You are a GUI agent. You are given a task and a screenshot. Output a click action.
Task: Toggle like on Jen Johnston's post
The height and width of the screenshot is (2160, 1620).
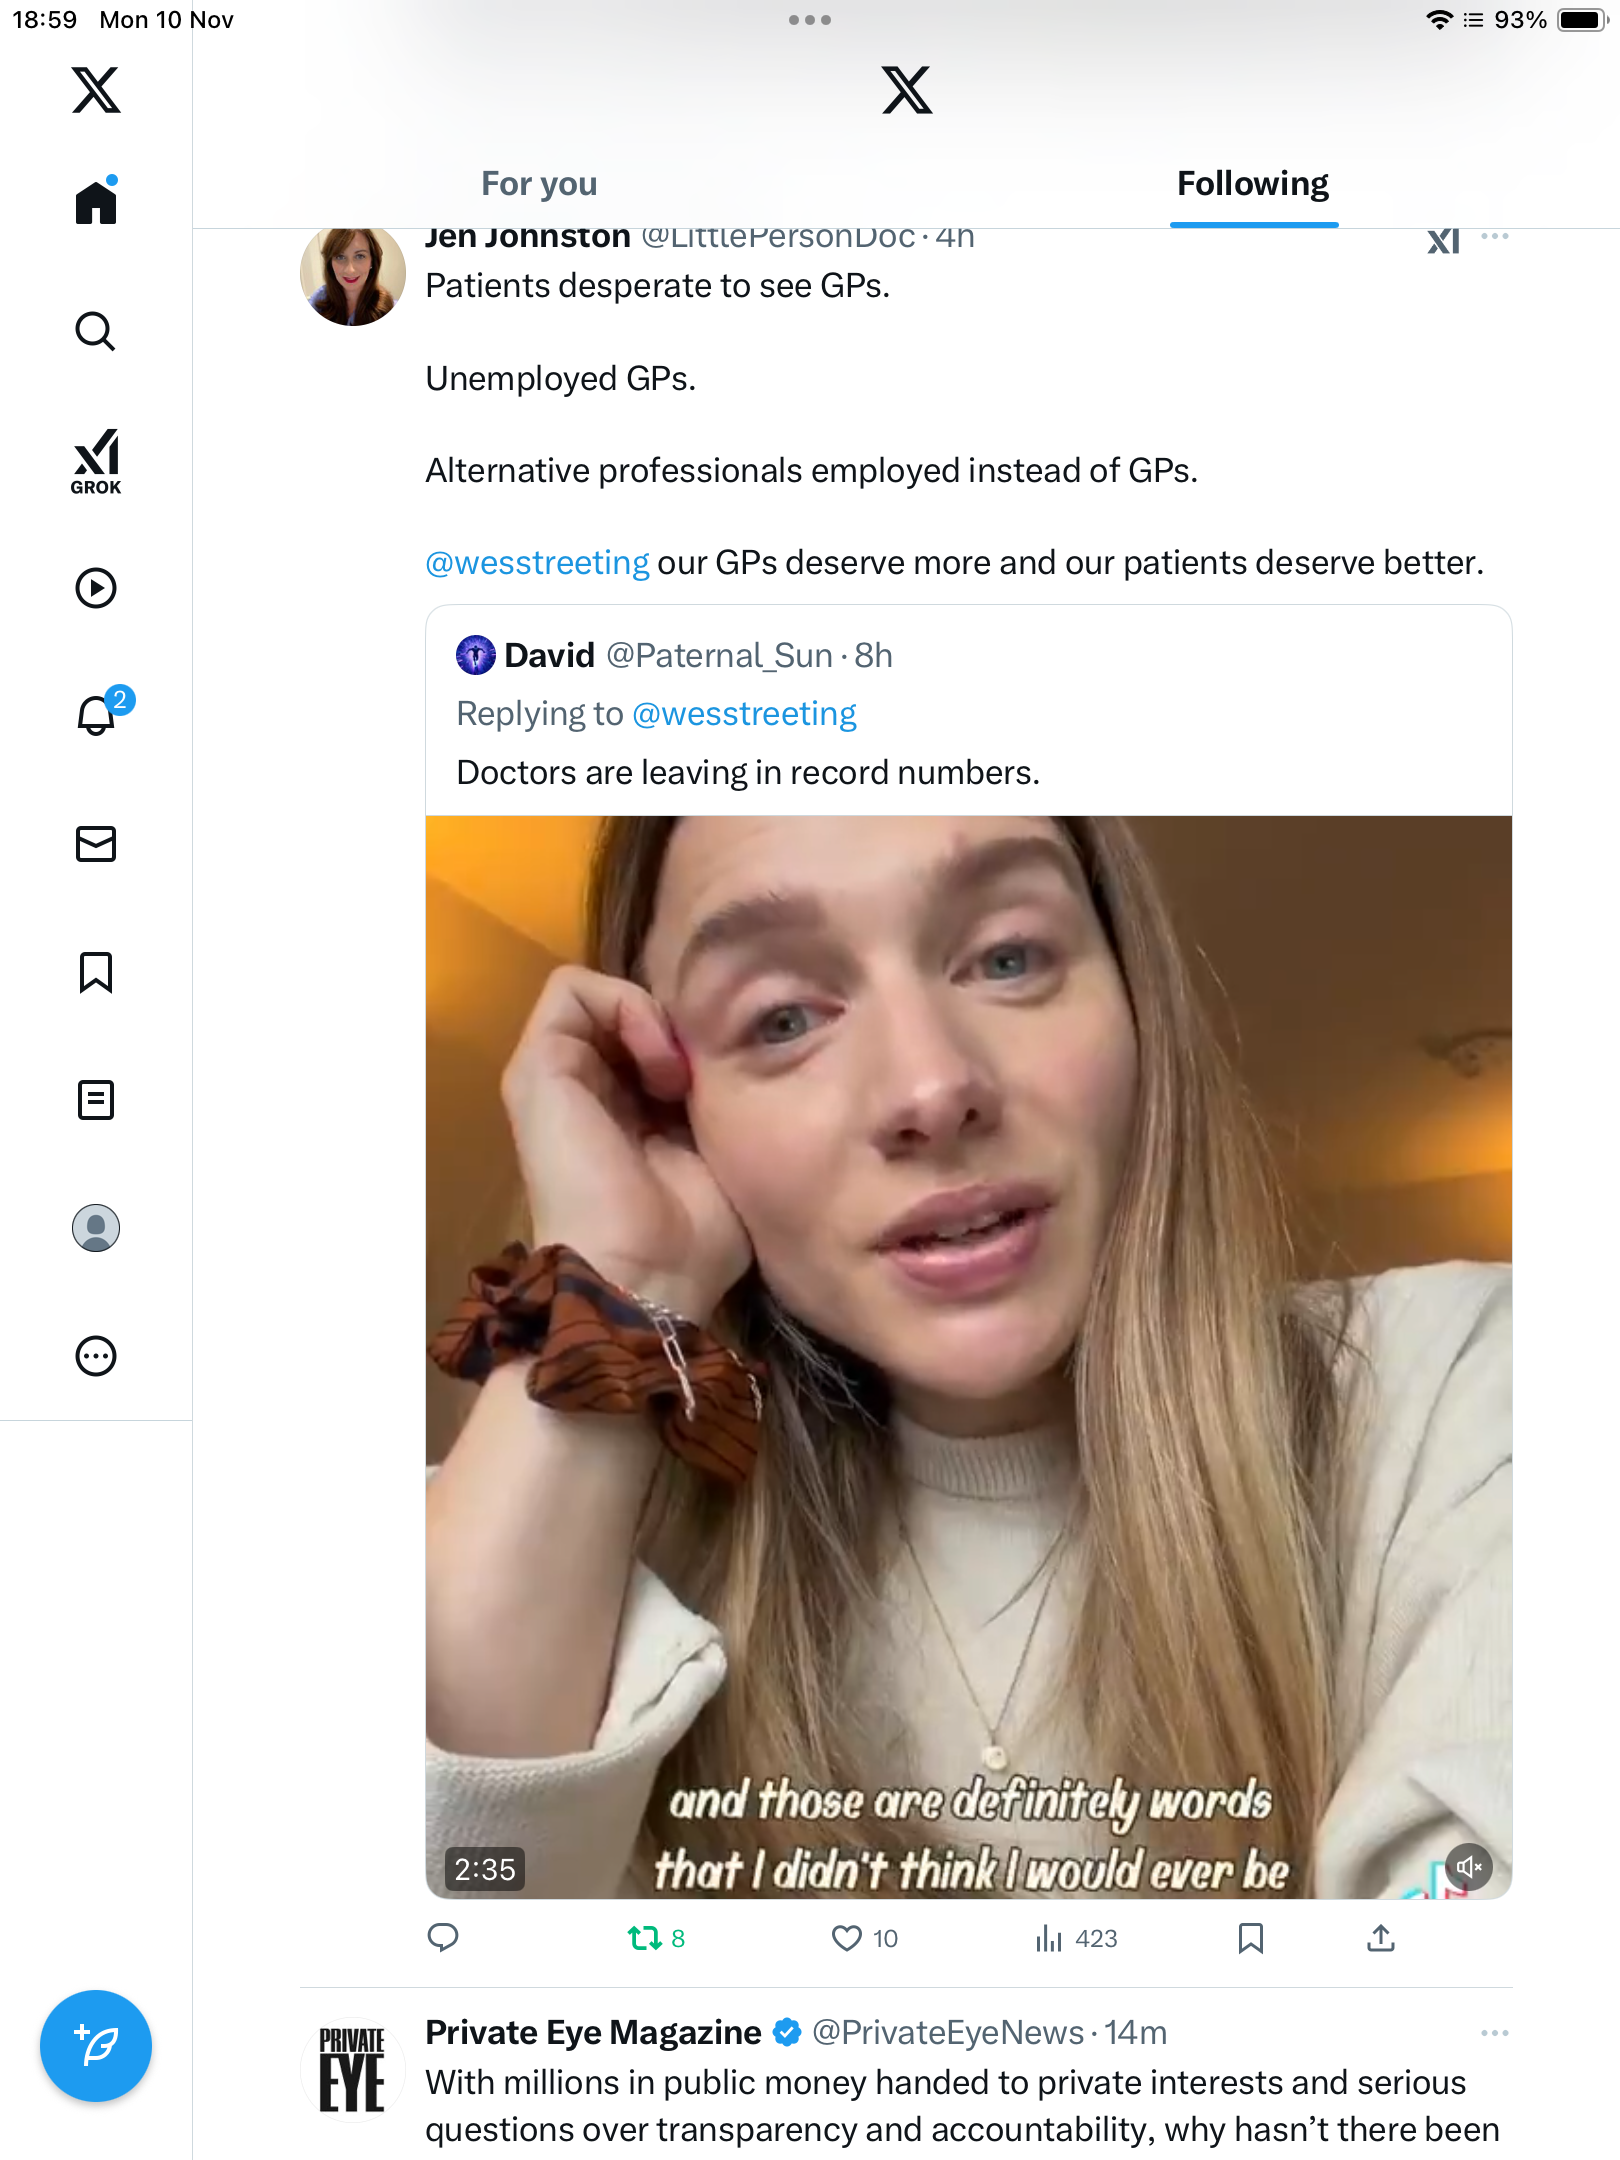[x=846, y=1938]
